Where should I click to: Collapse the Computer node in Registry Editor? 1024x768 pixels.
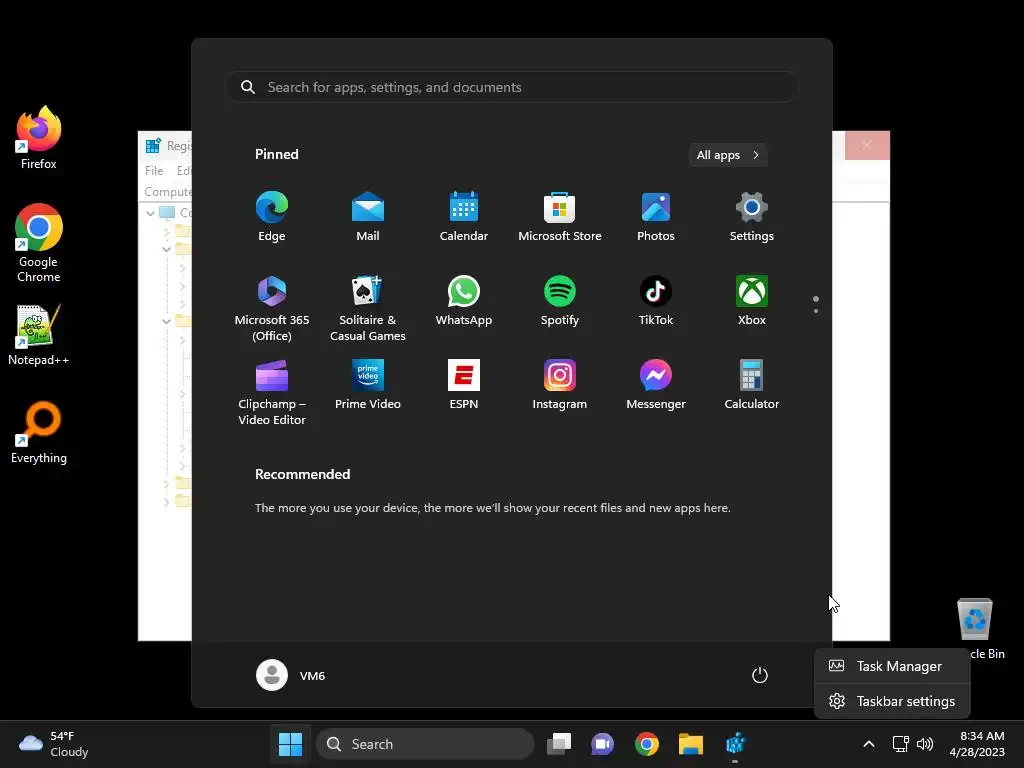(x=151, y=213)
